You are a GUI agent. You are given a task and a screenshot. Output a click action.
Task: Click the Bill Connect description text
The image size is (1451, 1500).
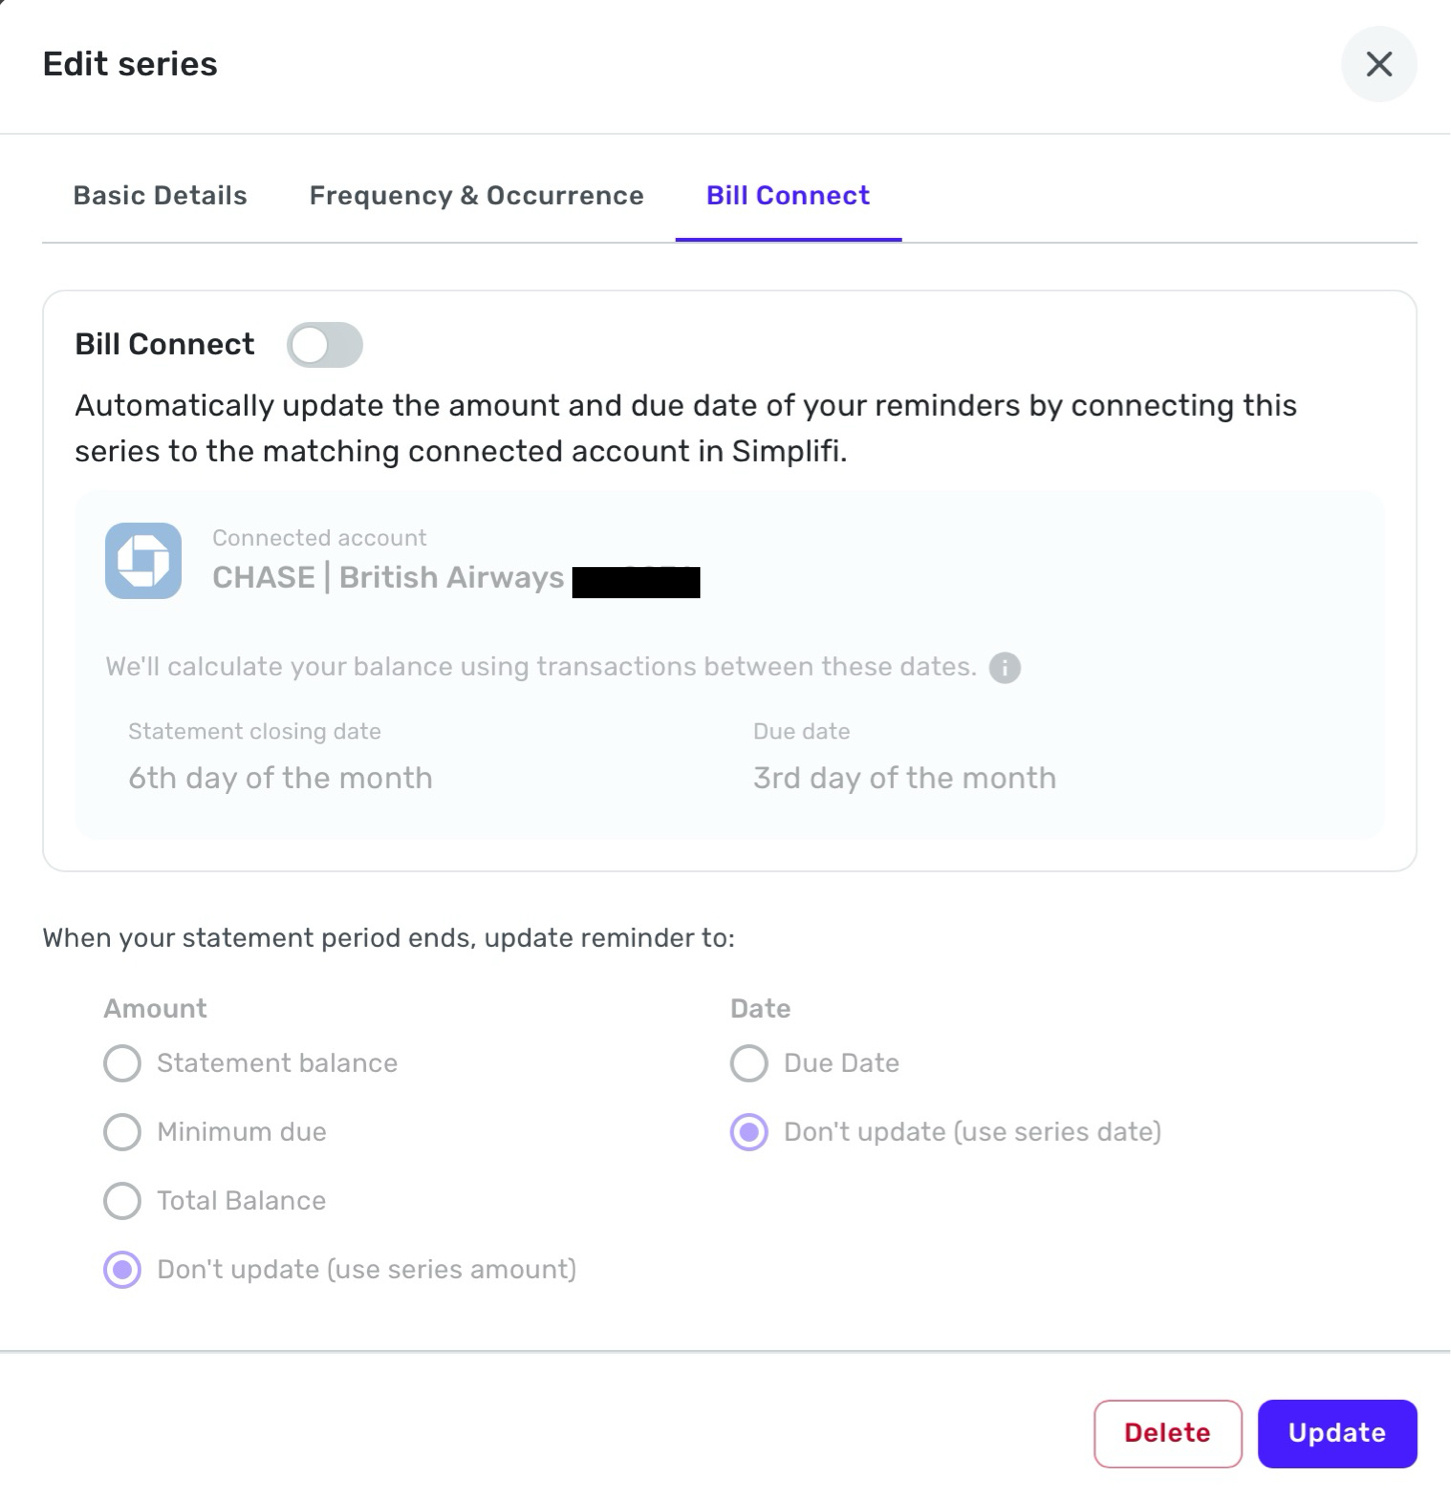pyautogui.click(x=685, y=428)
